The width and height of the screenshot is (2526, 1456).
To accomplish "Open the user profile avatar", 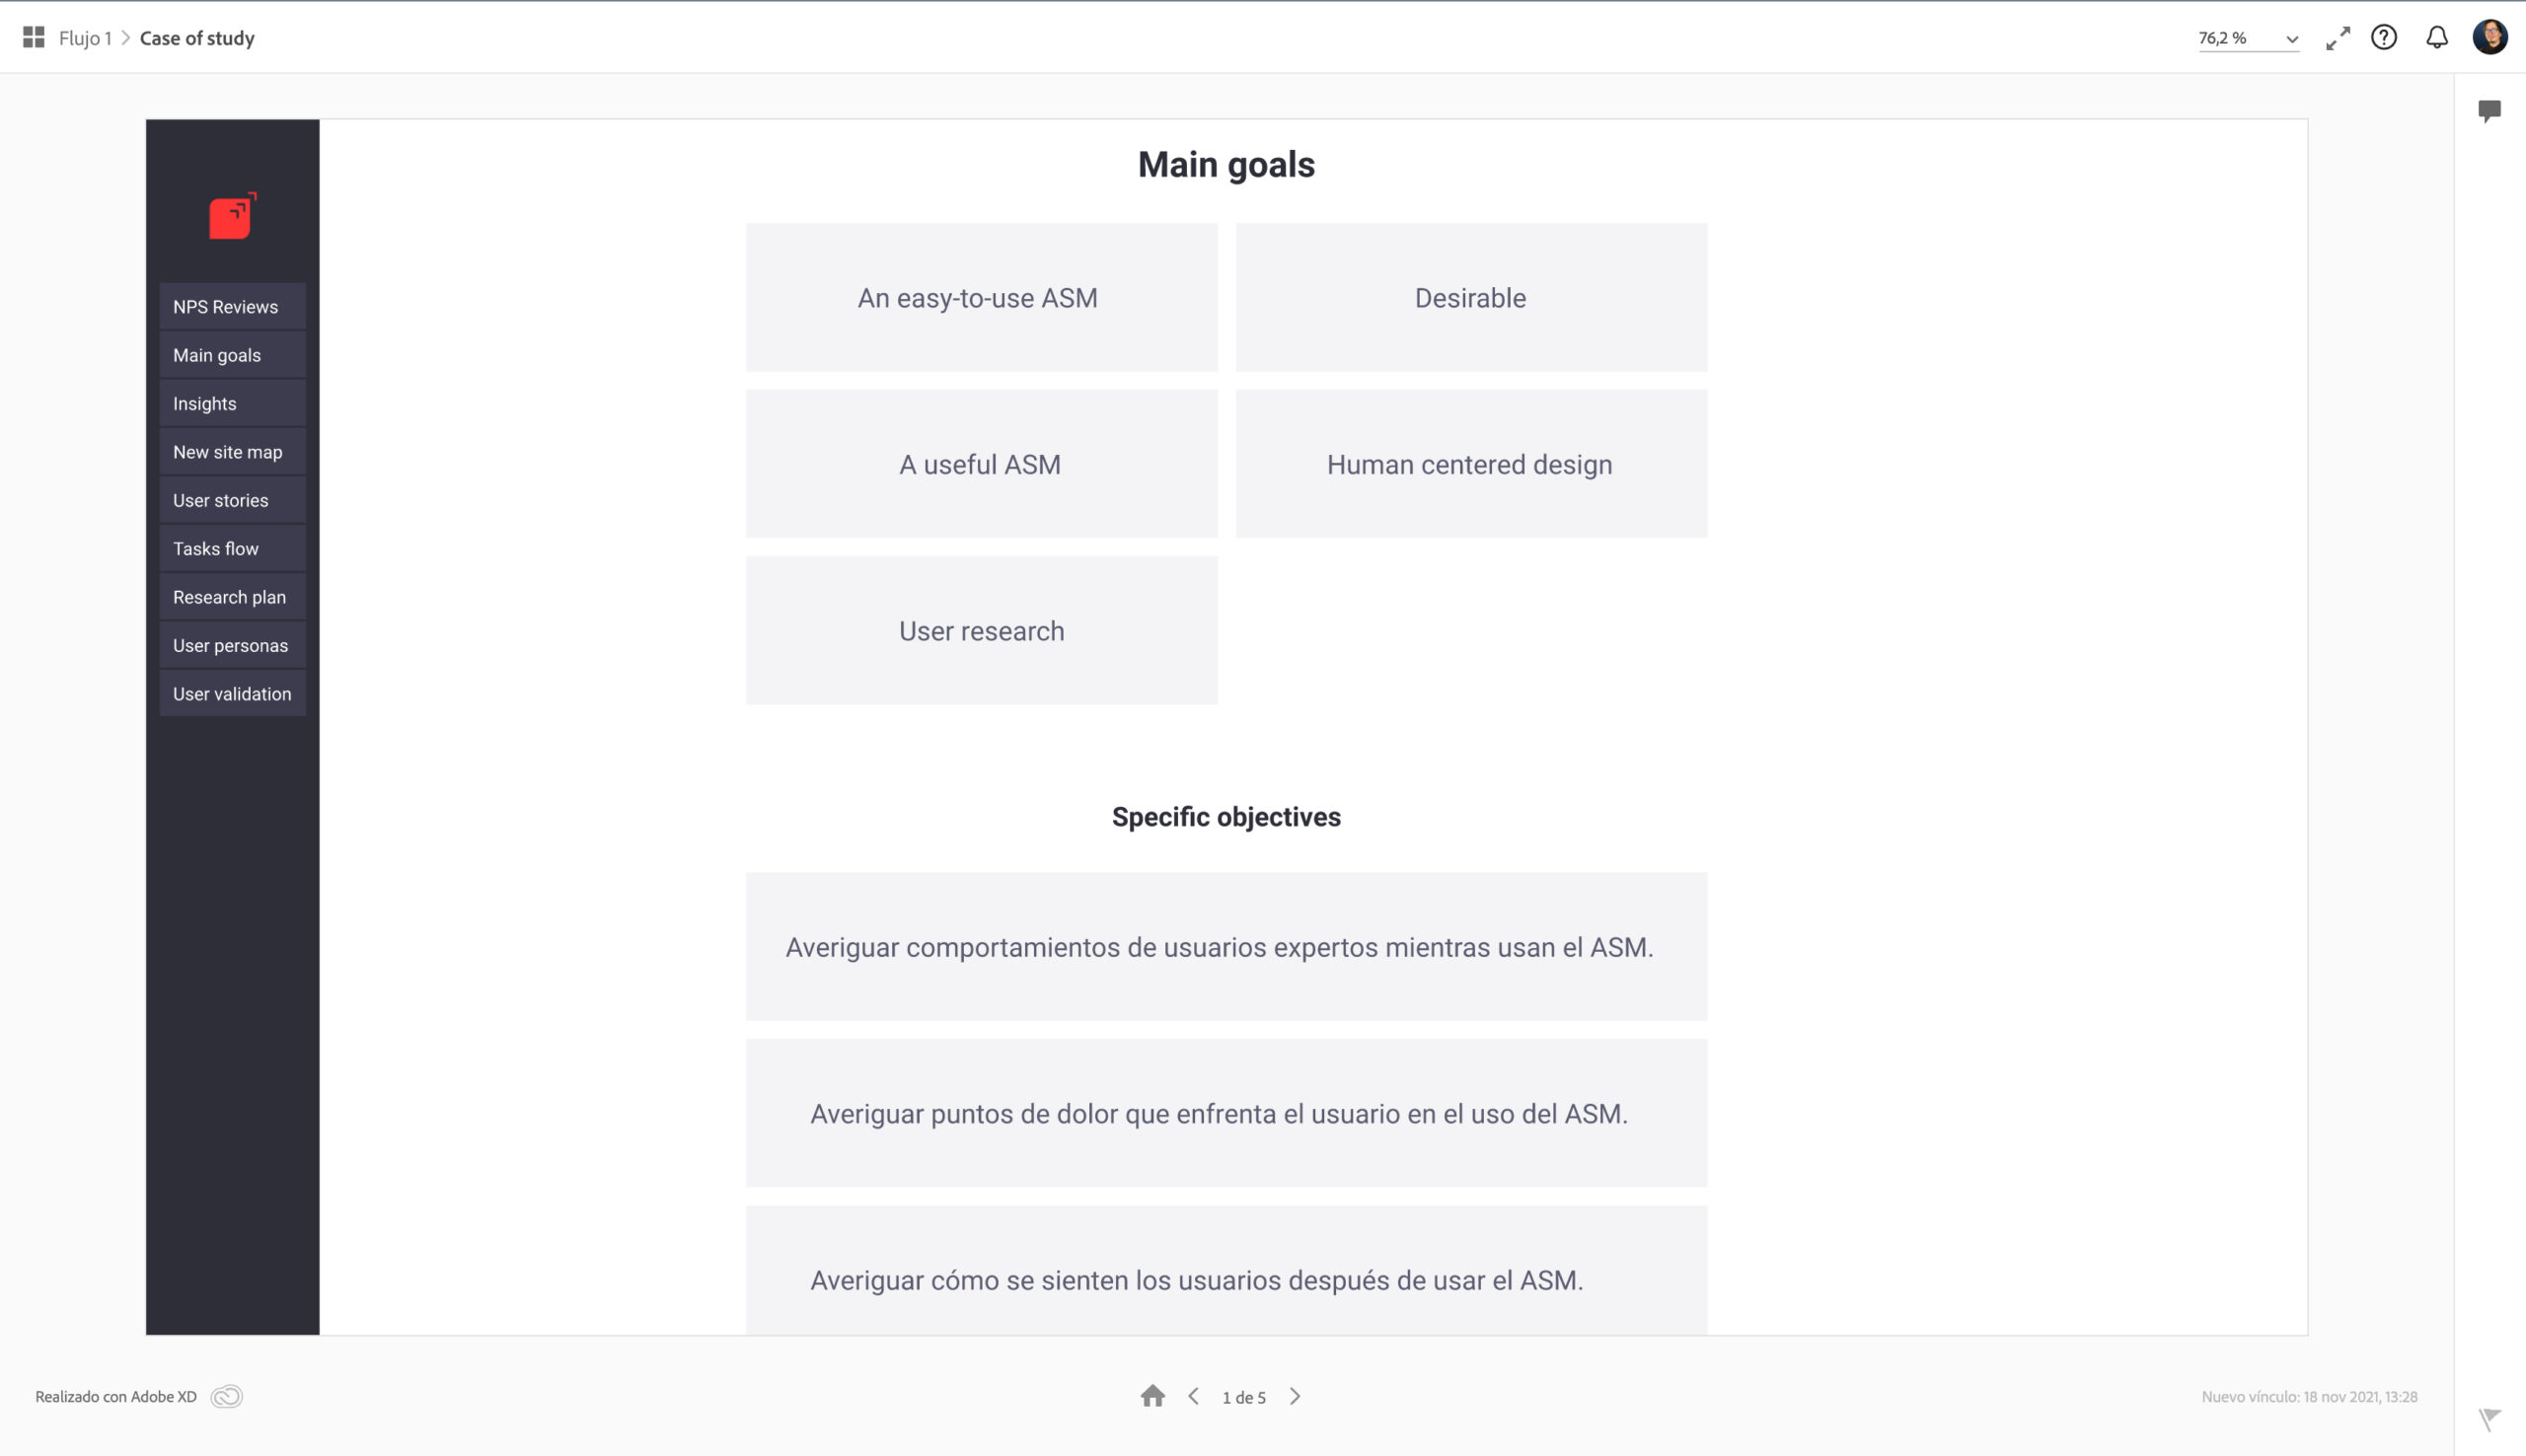I will (2489, 38).
